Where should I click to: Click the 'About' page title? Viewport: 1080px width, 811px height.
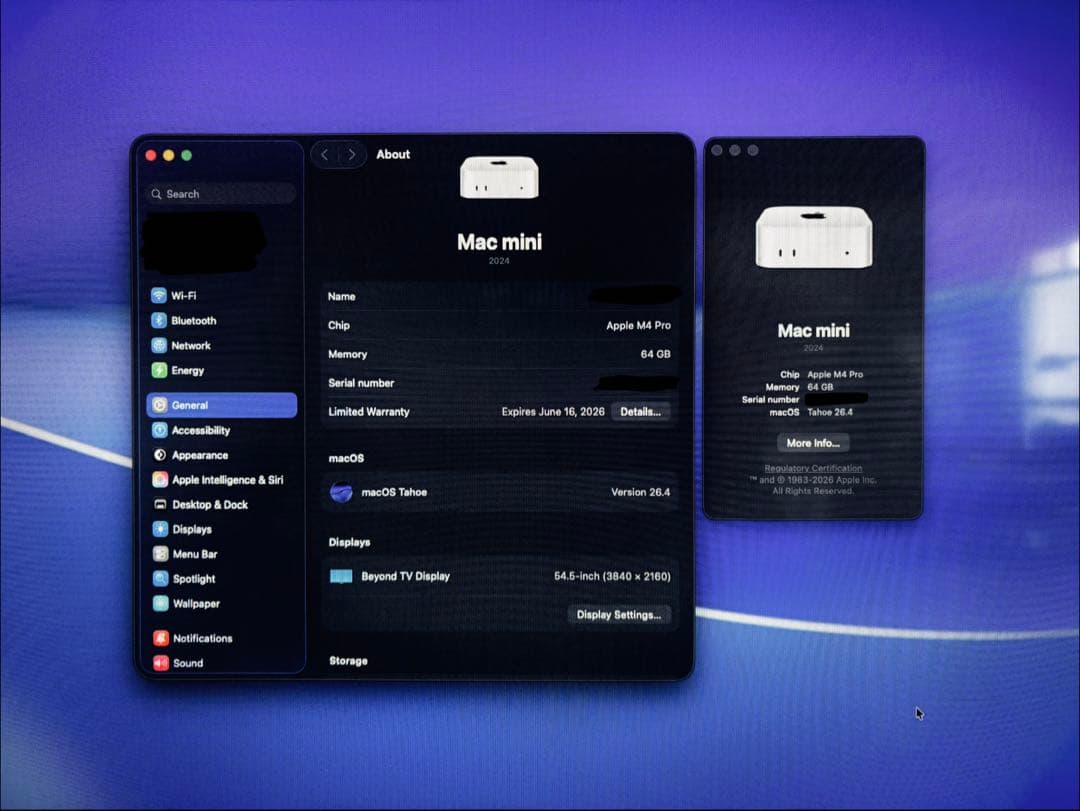click(x=393, y=154)
